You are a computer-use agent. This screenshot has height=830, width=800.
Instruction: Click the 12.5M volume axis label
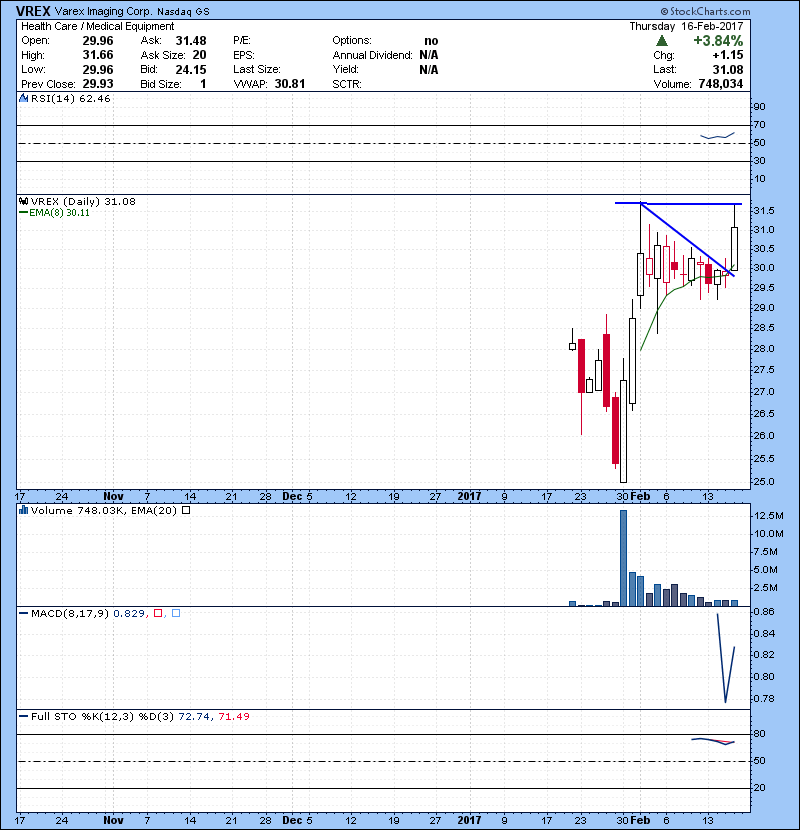[x=769, y=516]
